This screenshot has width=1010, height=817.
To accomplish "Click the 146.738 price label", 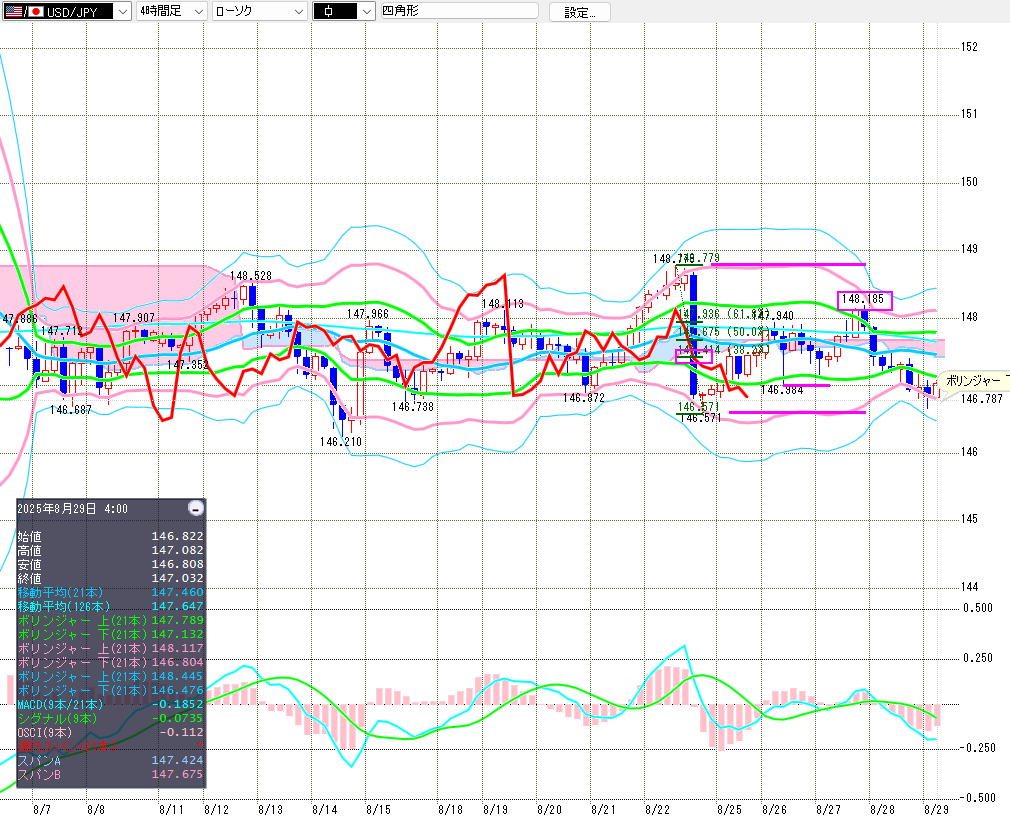I will (x=413, y=407).
